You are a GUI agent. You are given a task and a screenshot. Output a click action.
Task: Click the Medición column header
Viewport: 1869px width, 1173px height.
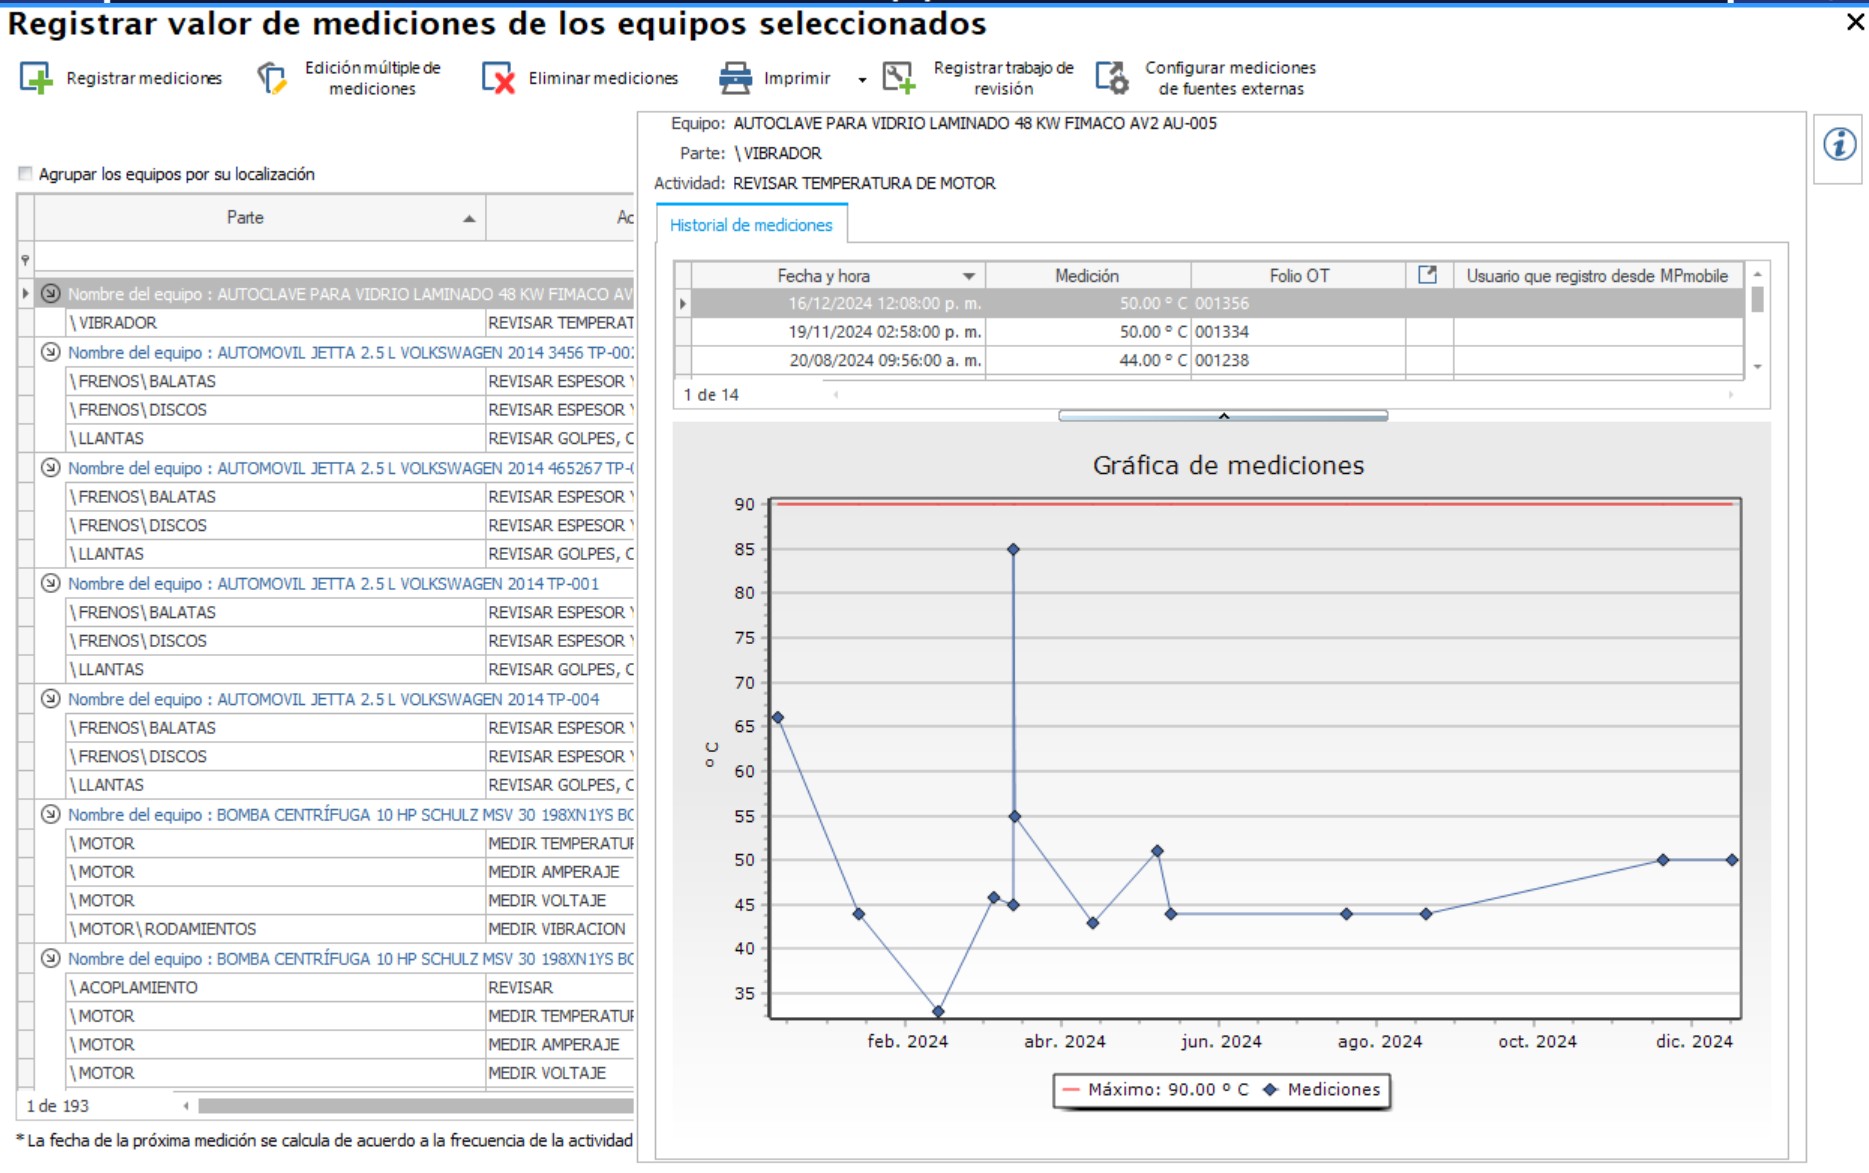point(1088,276)
